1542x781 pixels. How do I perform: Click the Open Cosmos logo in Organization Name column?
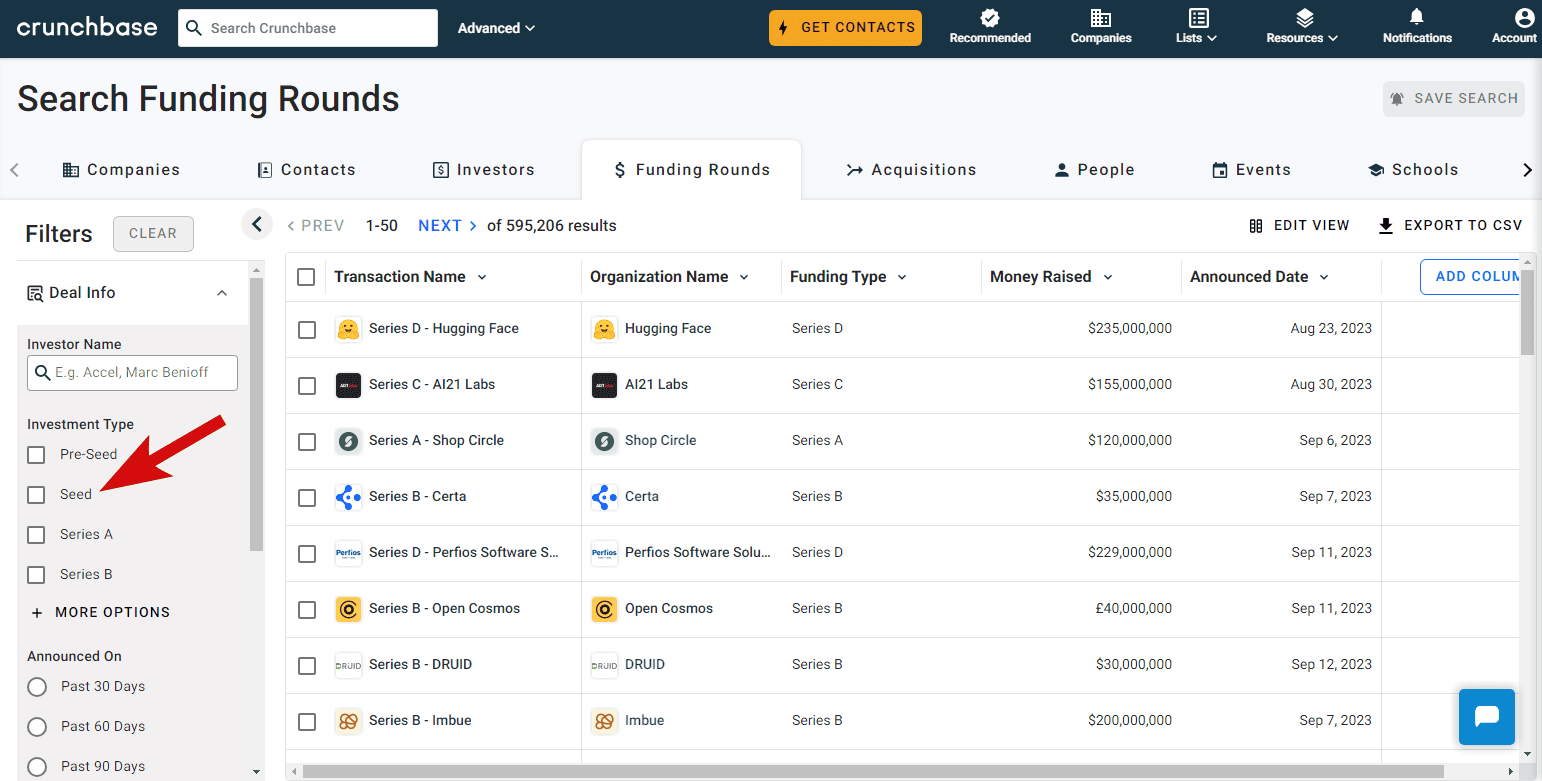tap(604, 609)
